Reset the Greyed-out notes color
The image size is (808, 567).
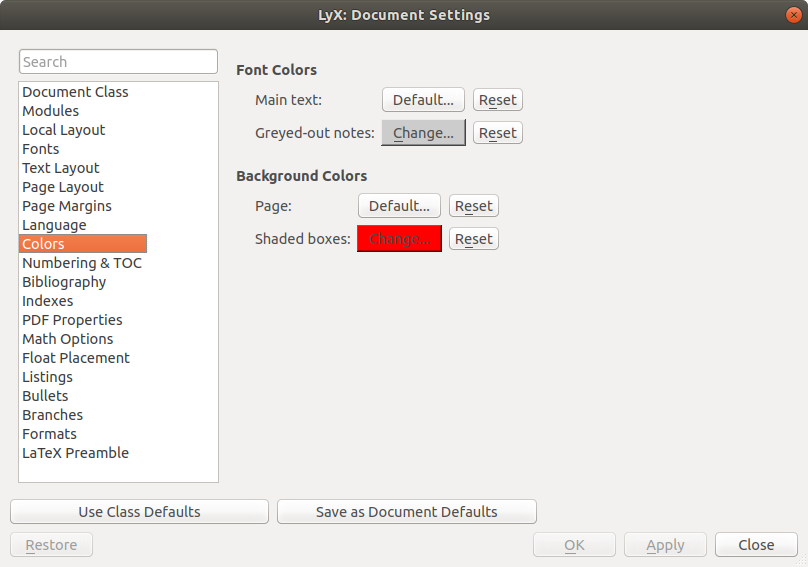click(497, 133)
